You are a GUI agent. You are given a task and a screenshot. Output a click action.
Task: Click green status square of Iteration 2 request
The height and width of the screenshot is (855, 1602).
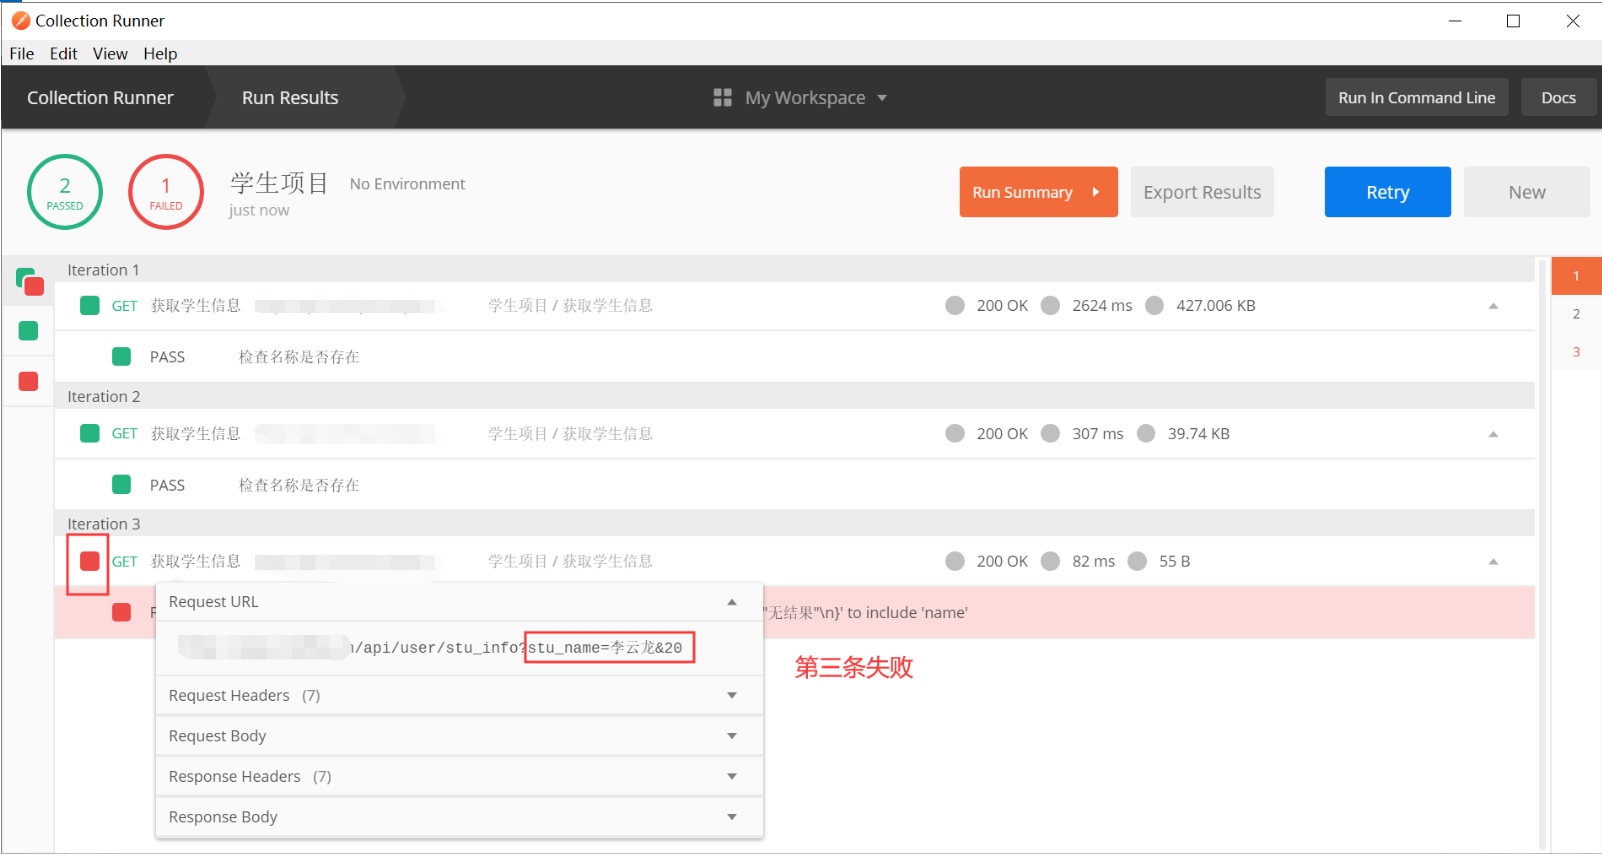90,433
